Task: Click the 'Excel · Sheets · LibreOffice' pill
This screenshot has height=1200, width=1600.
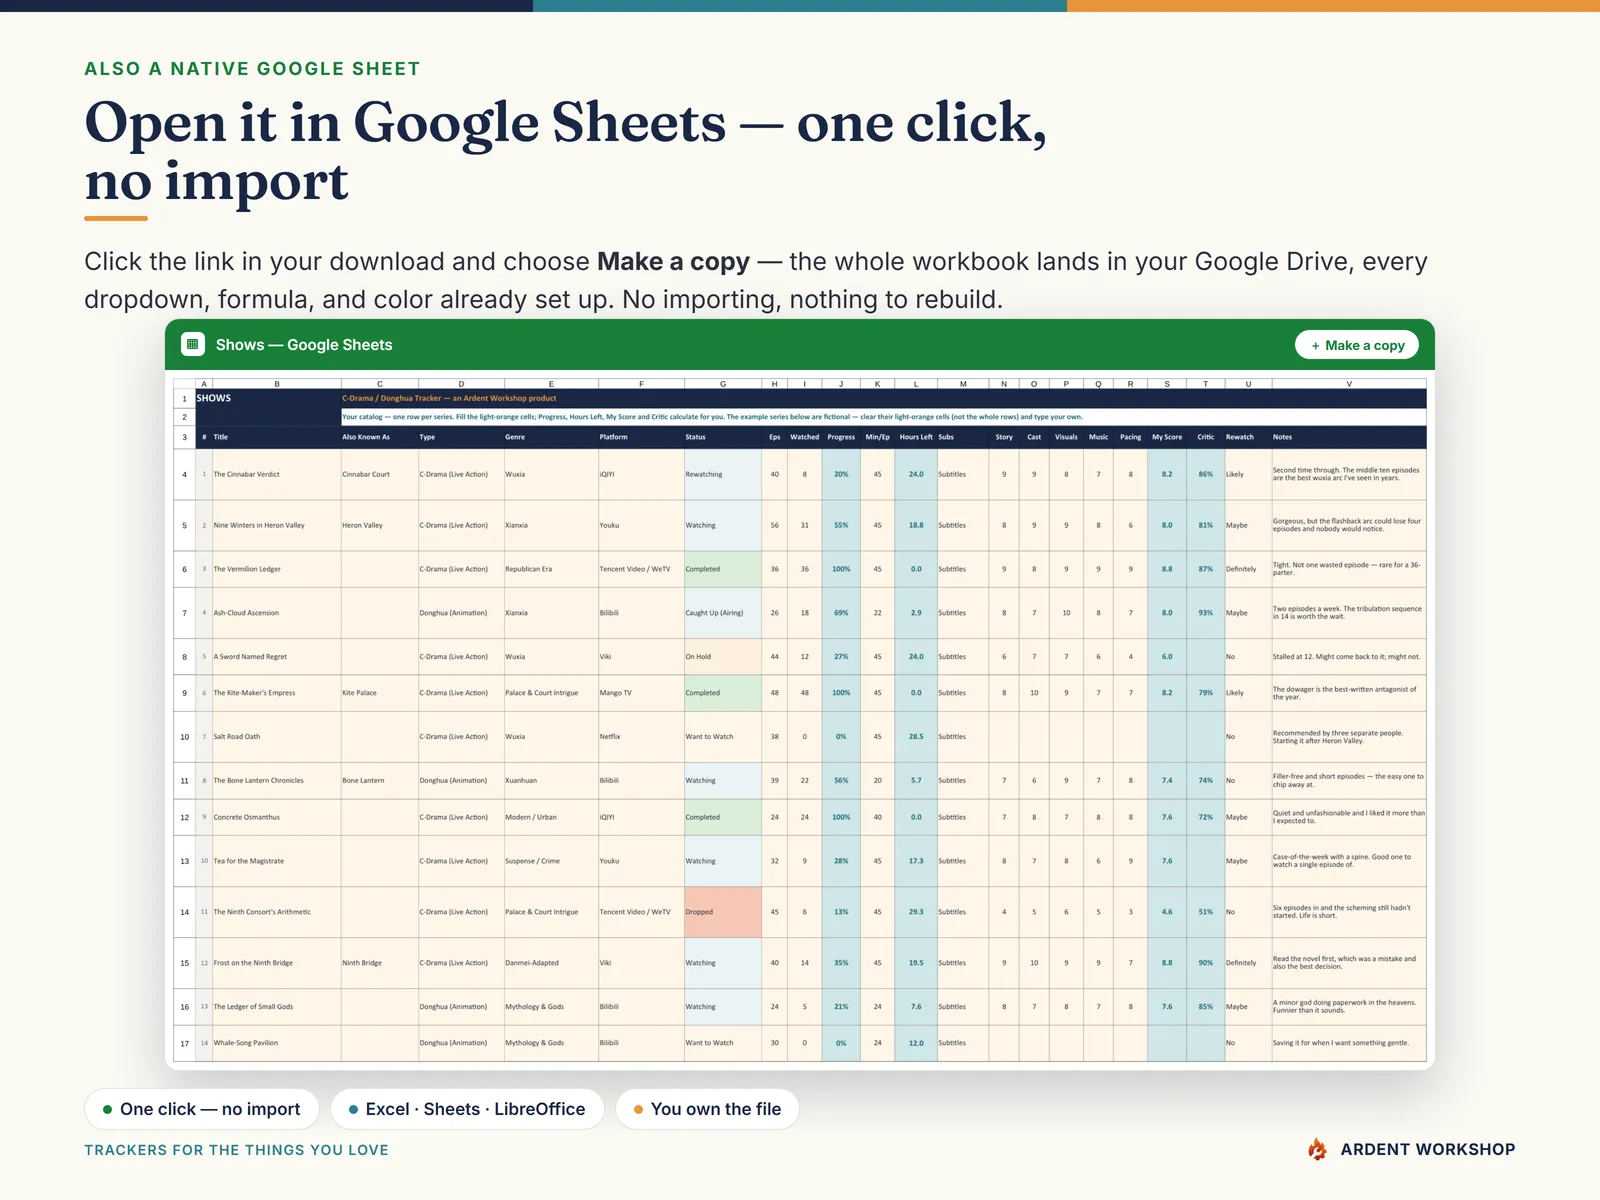Action: click(x=467, y=1109)
